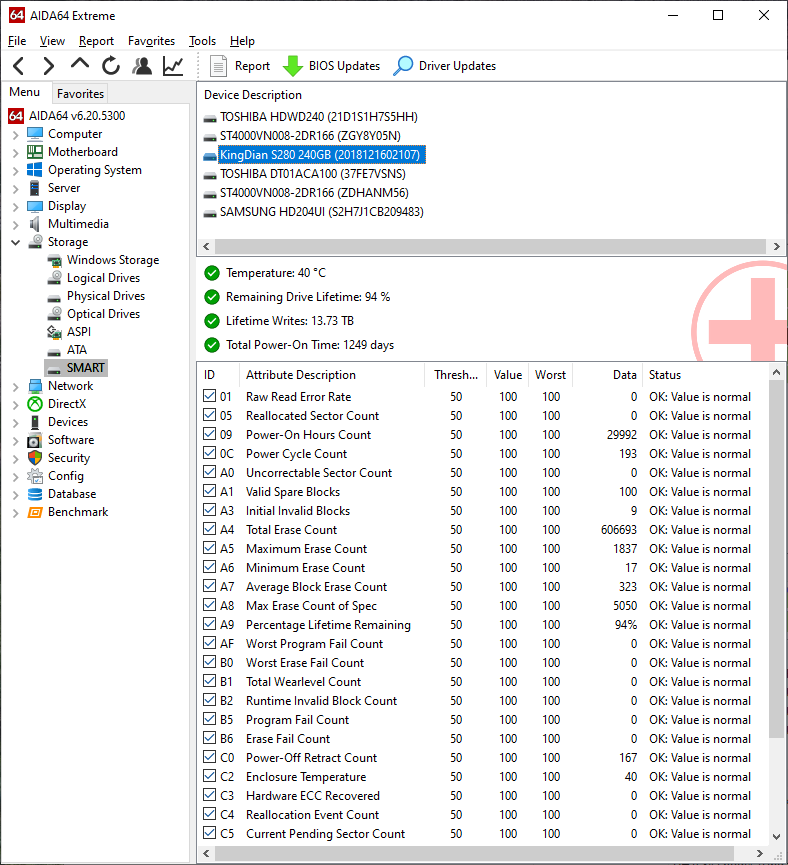Viewport: 788px width, 865px height.
Task: Collapse the Storage tree node
Action: (15, 242)
